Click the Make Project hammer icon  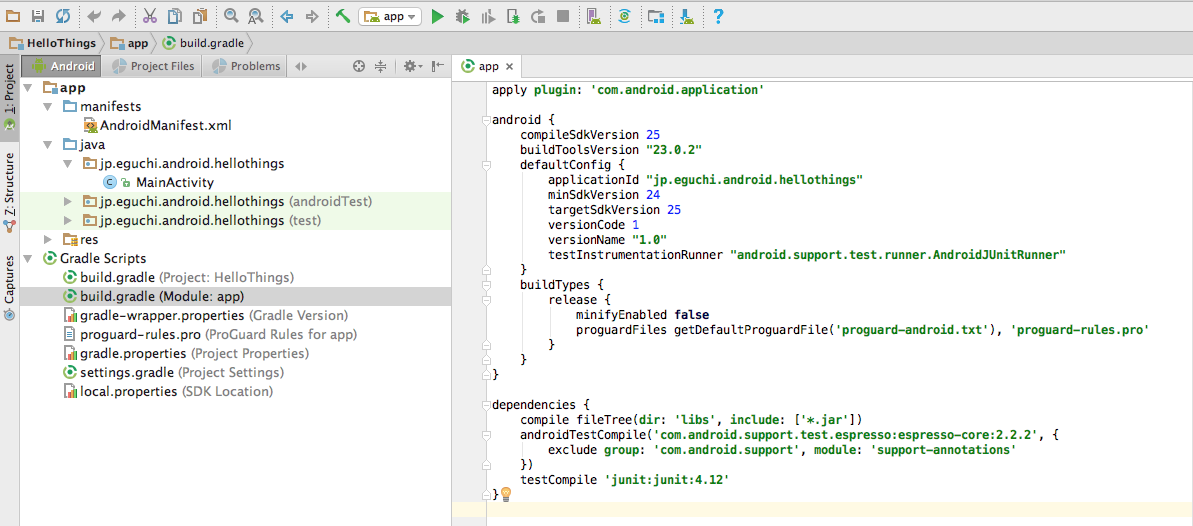[342, 16]
